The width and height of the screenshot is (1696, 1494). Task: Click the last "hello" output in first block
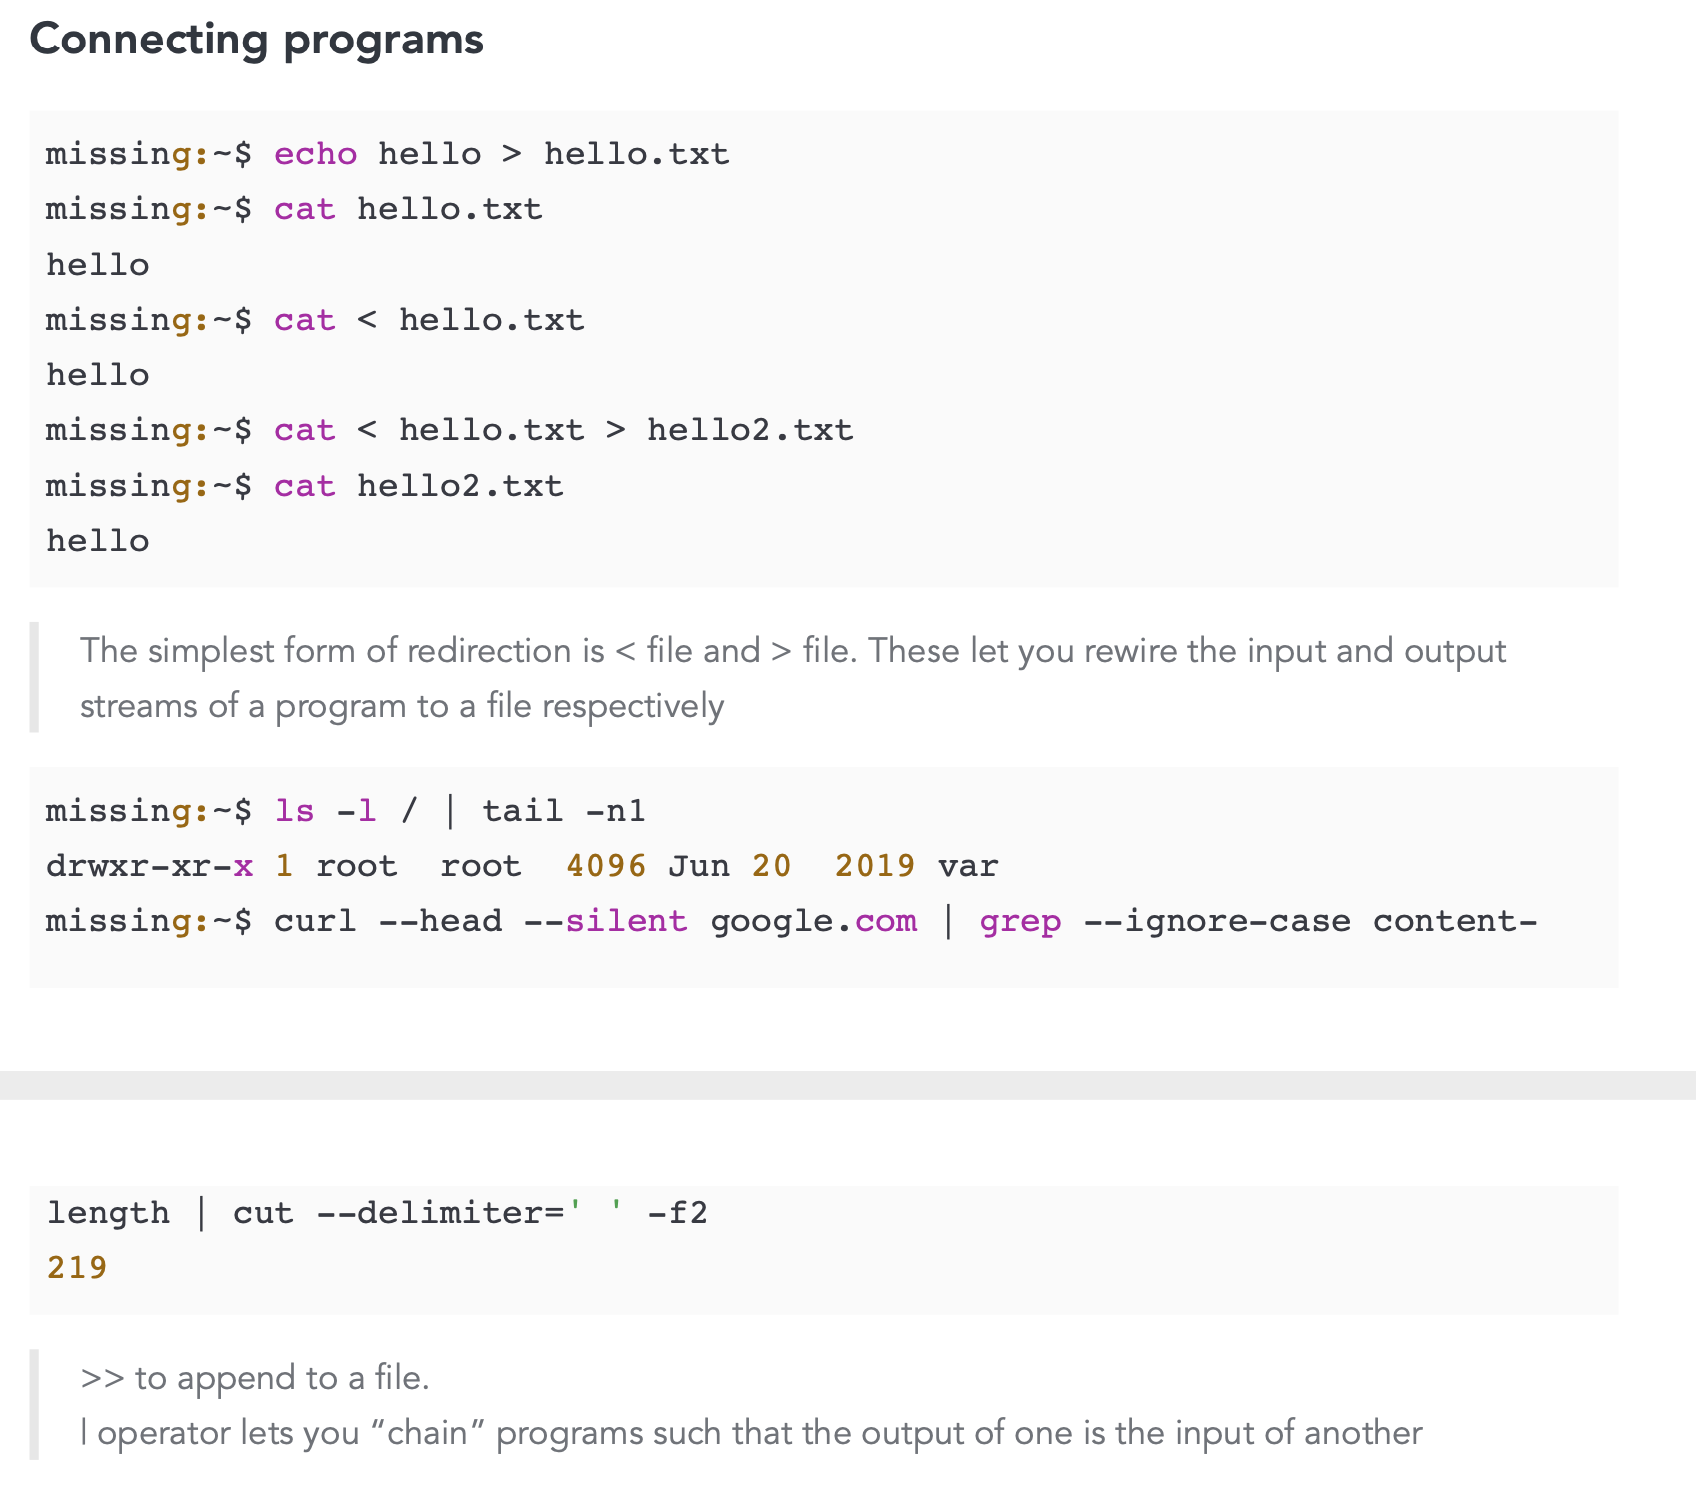98,541
